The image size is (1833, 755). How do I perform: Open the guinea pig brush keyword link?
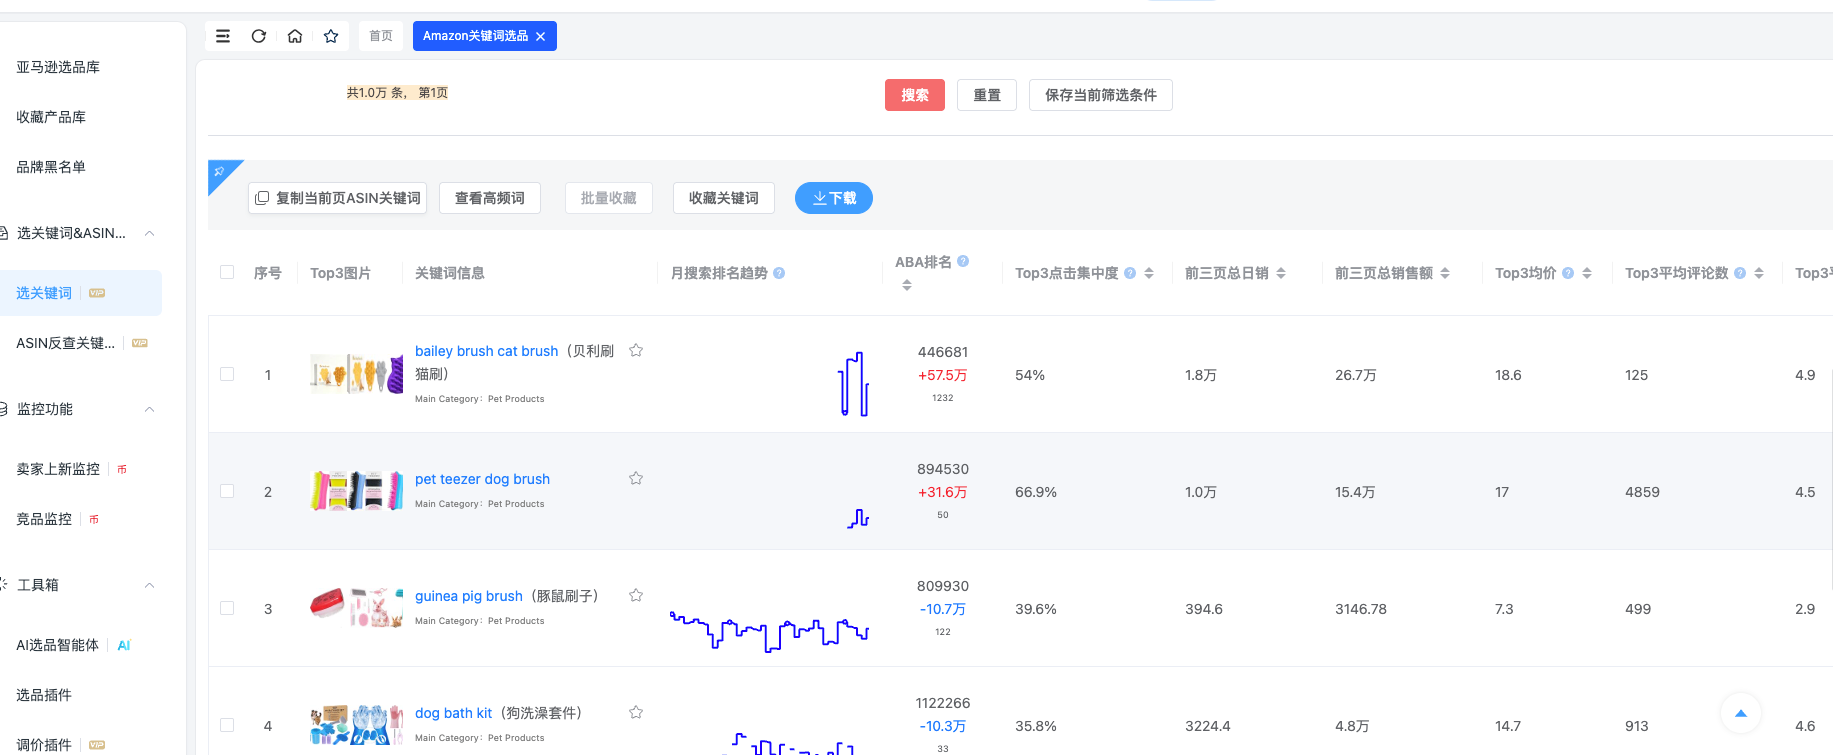tap(469, 596)
